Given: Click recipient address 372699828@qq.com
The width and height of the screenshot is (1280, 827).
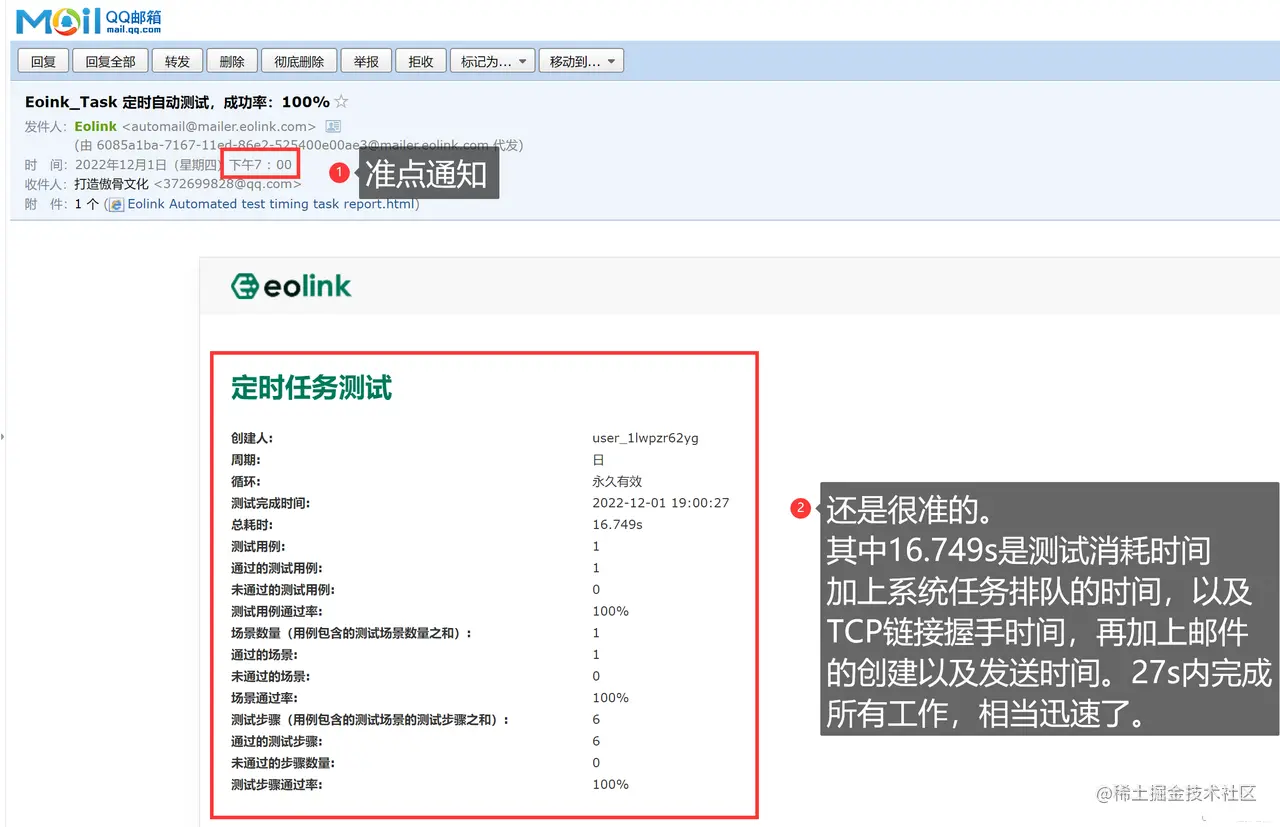Looking at the screenshot, I should (x=227, y=184).
